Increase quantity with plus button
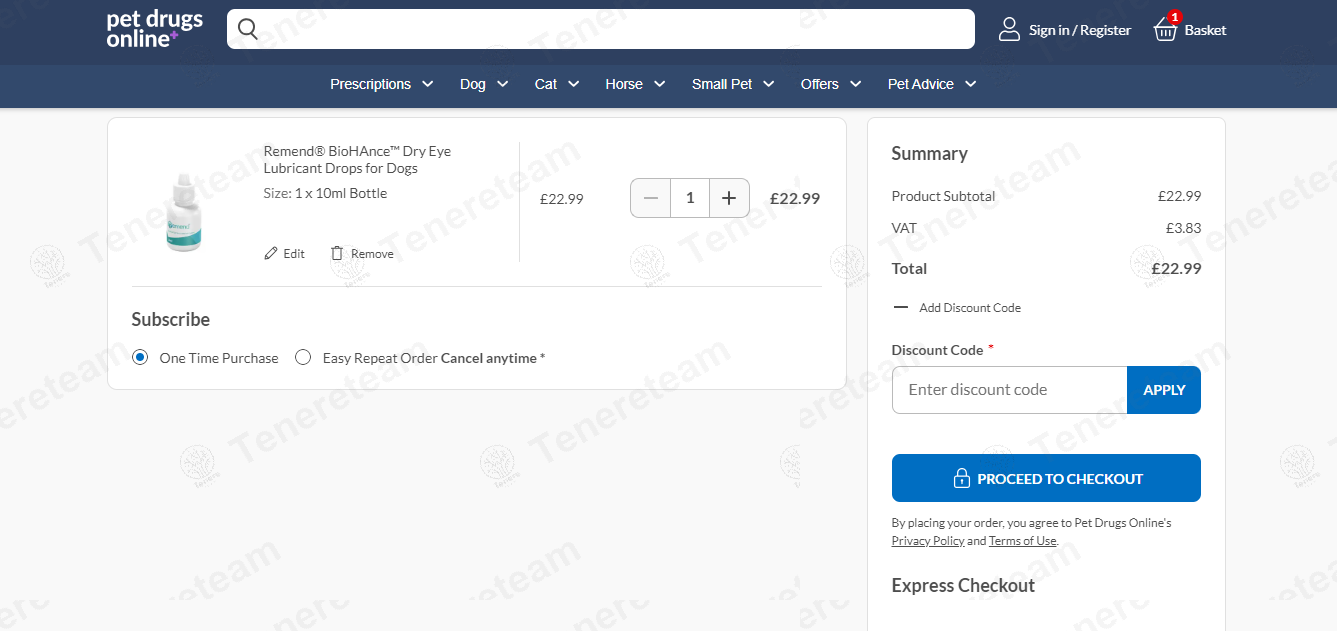Viewport: 1337px width, 631px height. pyautogui.click(x=729, y=198)
